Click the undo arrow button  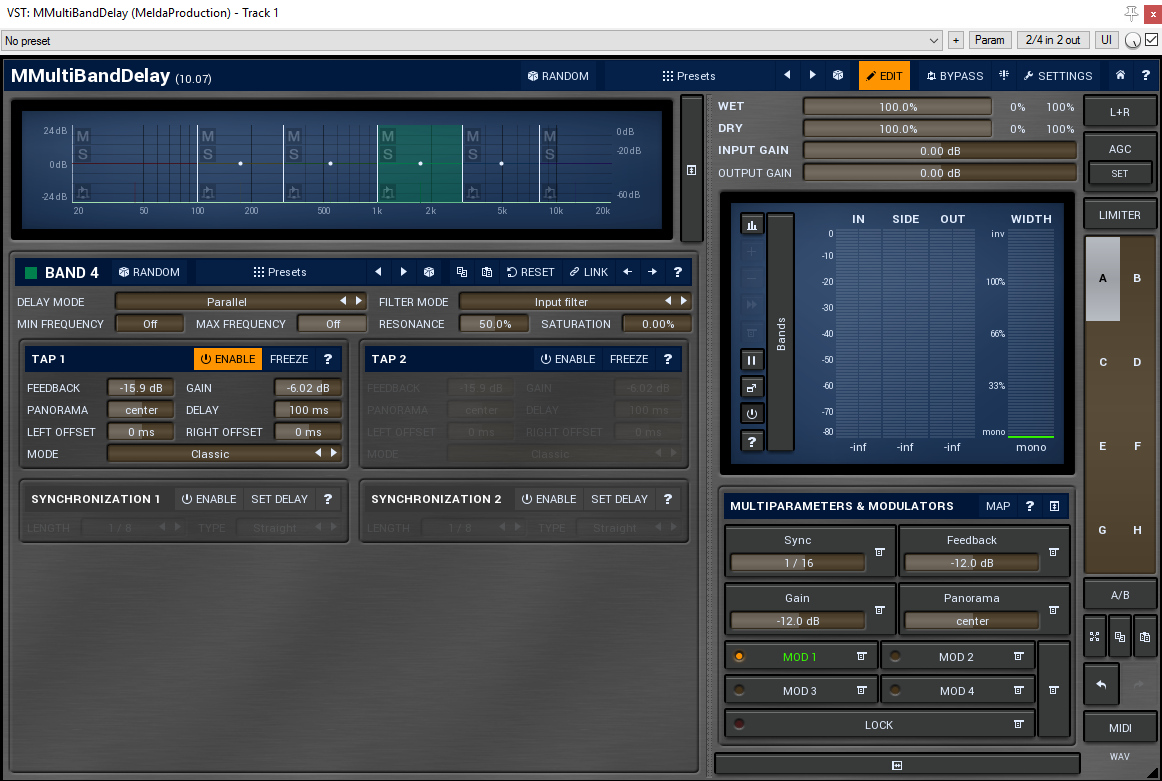[1101, 685]
